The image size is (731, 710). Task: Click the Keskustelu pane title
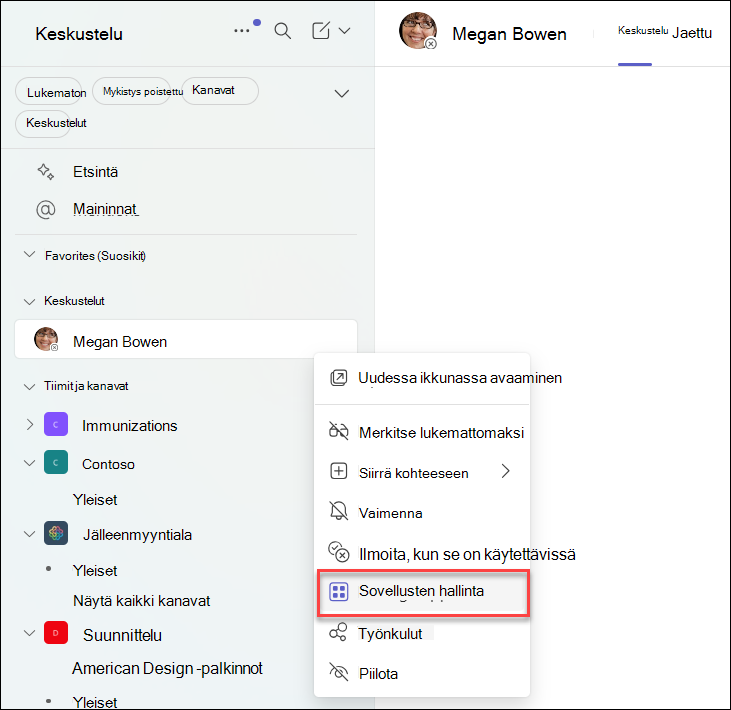click(79, 34)
